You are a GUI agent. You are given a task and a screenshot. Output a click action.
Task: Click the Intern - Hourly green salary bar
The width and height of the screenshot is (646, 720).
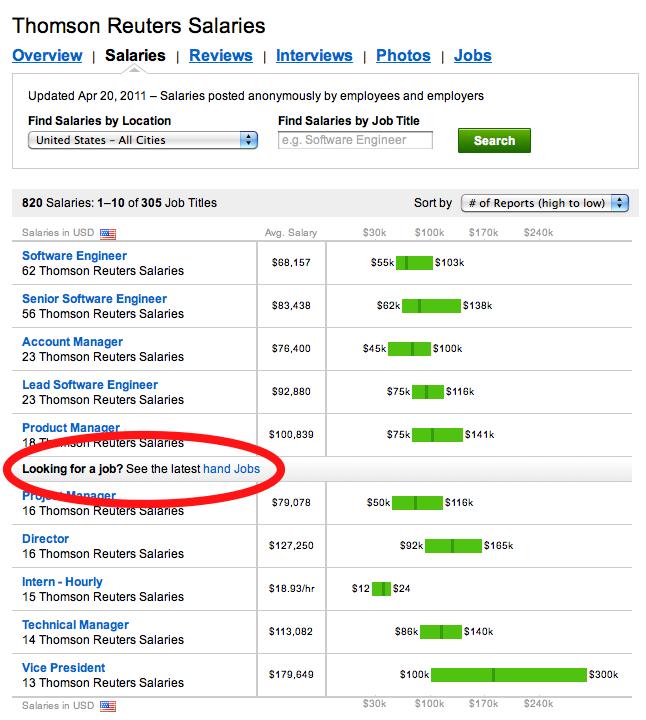(x=381, y=589)
